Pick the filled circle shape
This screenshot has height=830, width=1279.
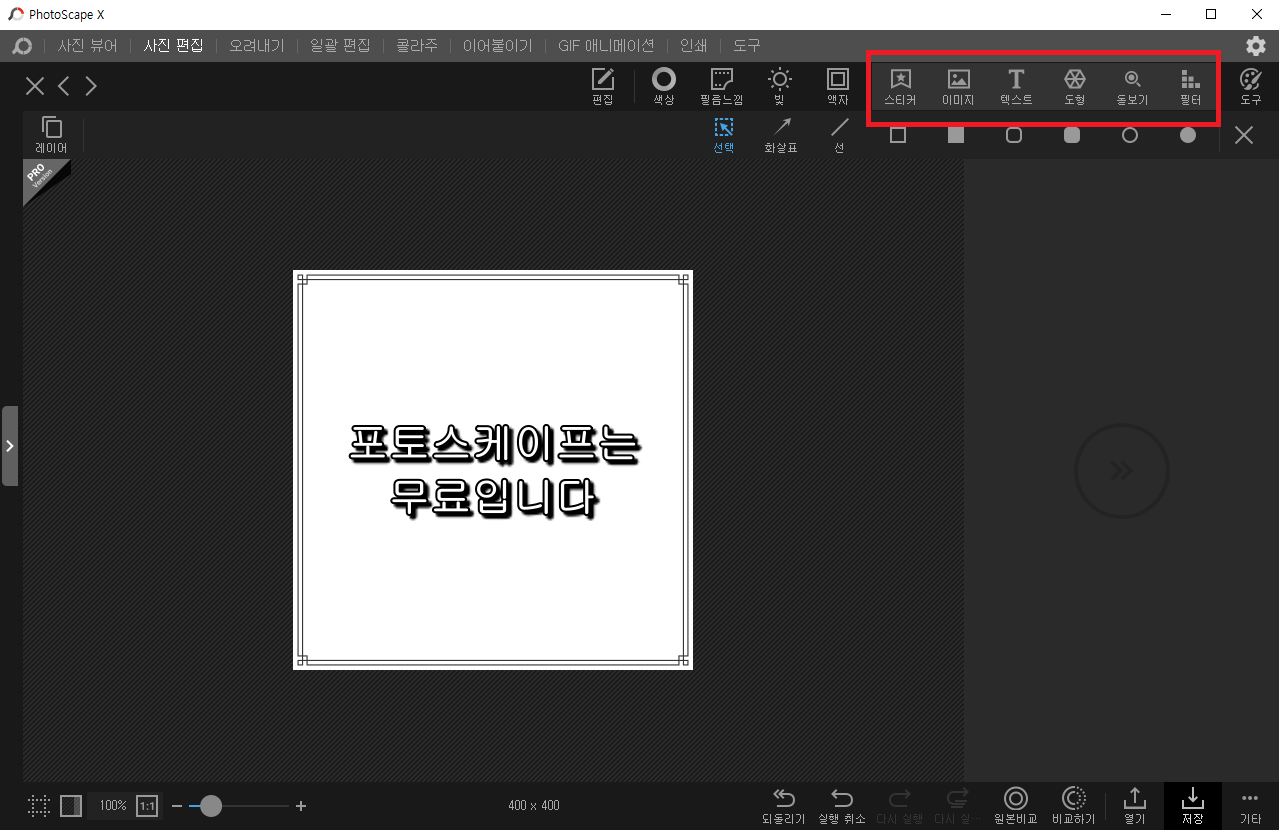click(1188, 135)
